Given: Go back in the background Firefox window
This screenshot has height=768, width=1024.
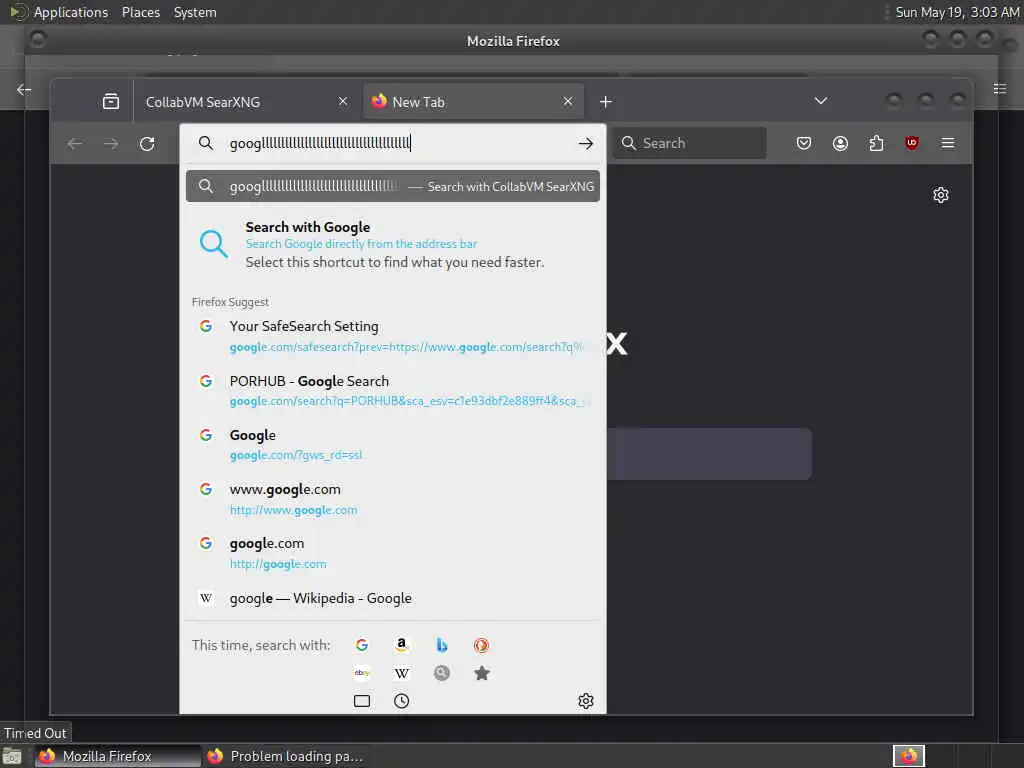Looking at the screenshot, I should (24, 89).
